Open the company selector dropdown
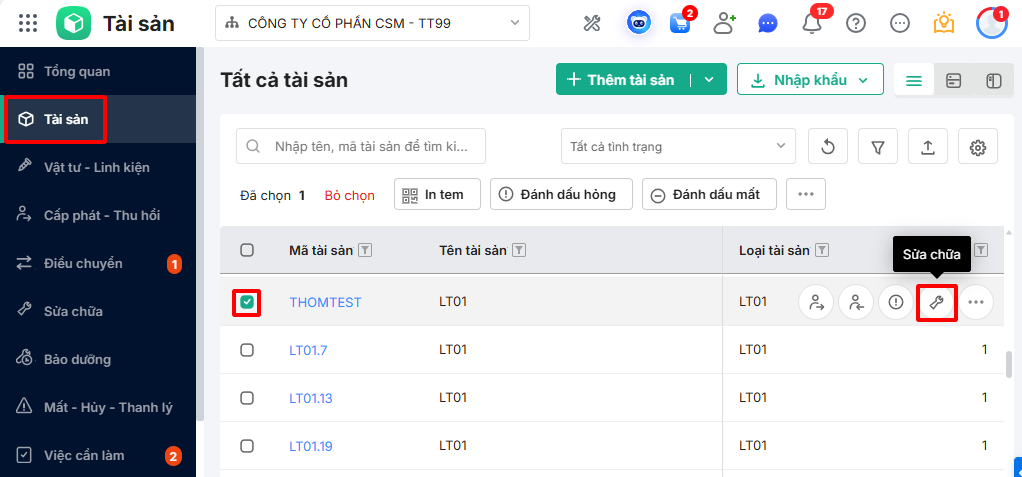 [372, 22]
